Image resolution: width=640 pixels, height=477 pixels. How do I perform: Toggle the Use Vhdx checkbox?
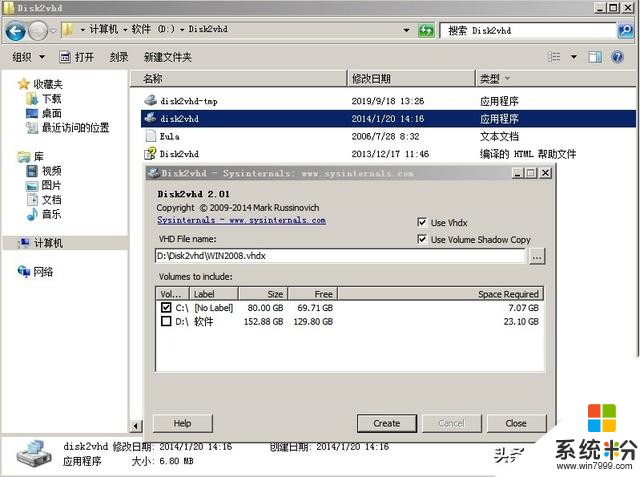422,222
